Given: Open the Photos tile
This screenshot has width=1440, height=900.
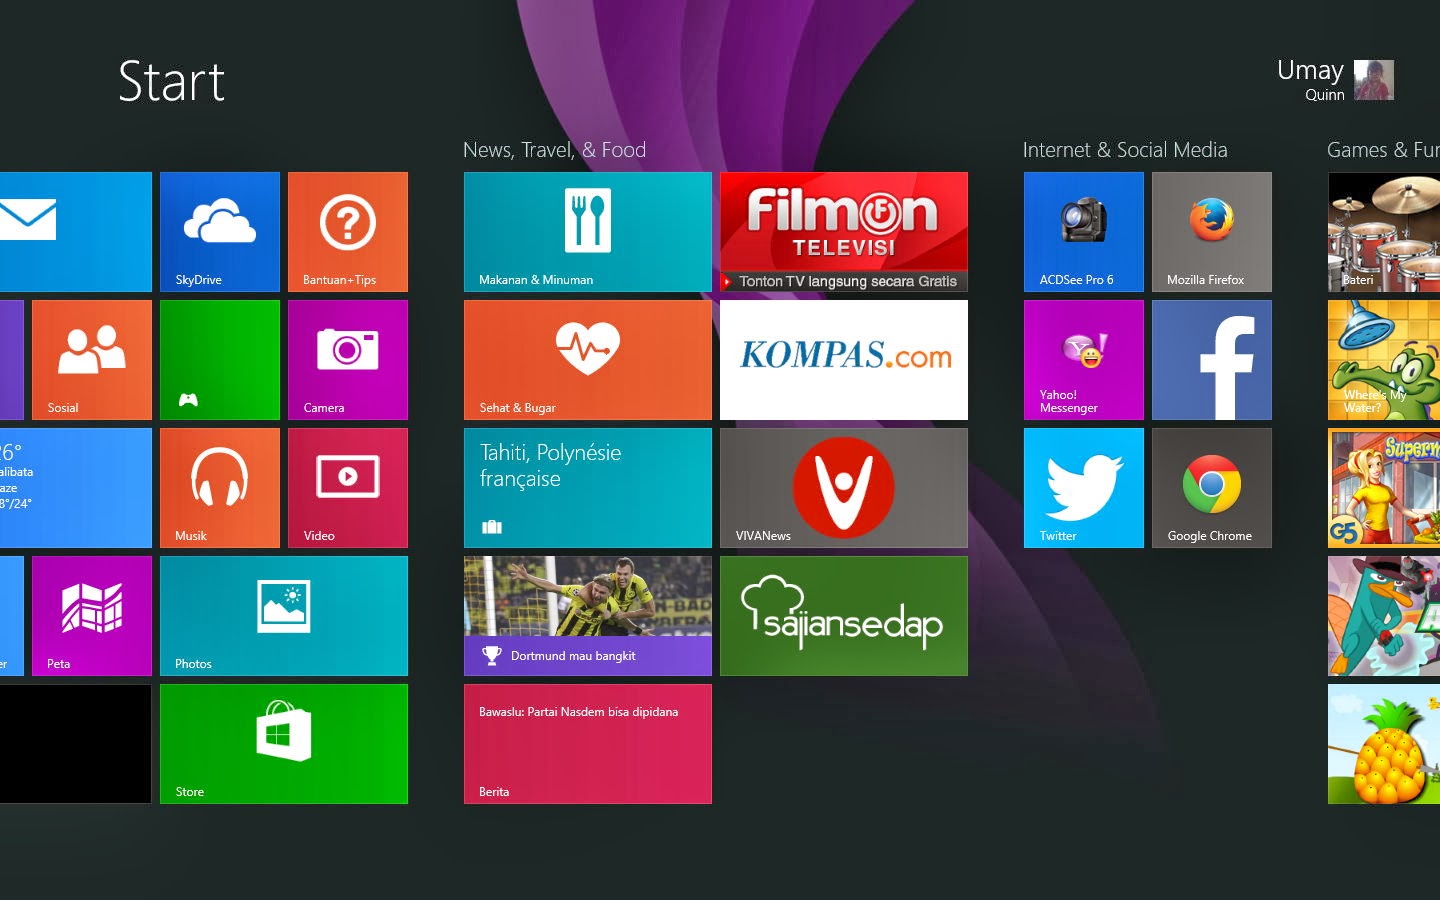Looking at the screenshot, I should click(x=284, y=616).
